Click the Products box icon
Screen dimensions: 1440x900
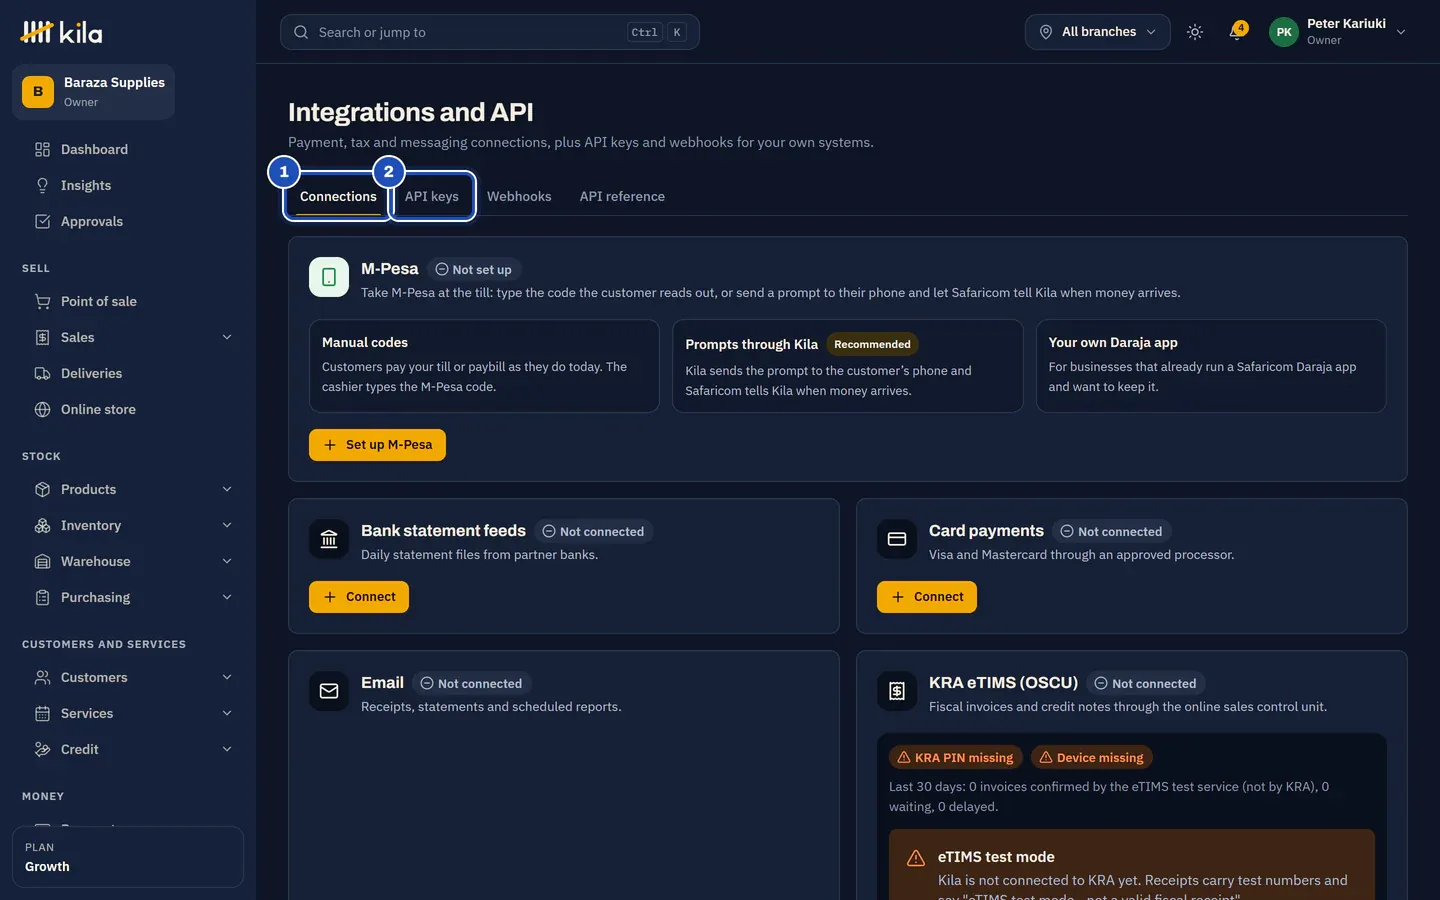click(x=42, y=489)
